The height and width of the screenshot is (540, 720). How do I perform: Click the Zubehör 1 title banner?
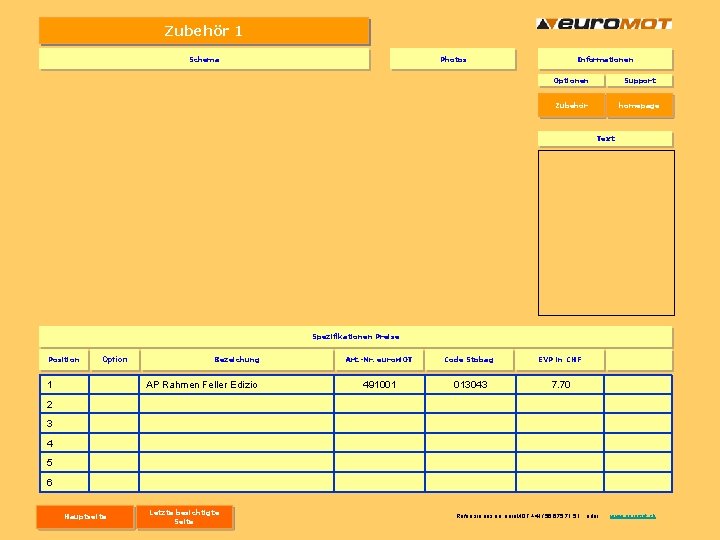pos(204,31)
